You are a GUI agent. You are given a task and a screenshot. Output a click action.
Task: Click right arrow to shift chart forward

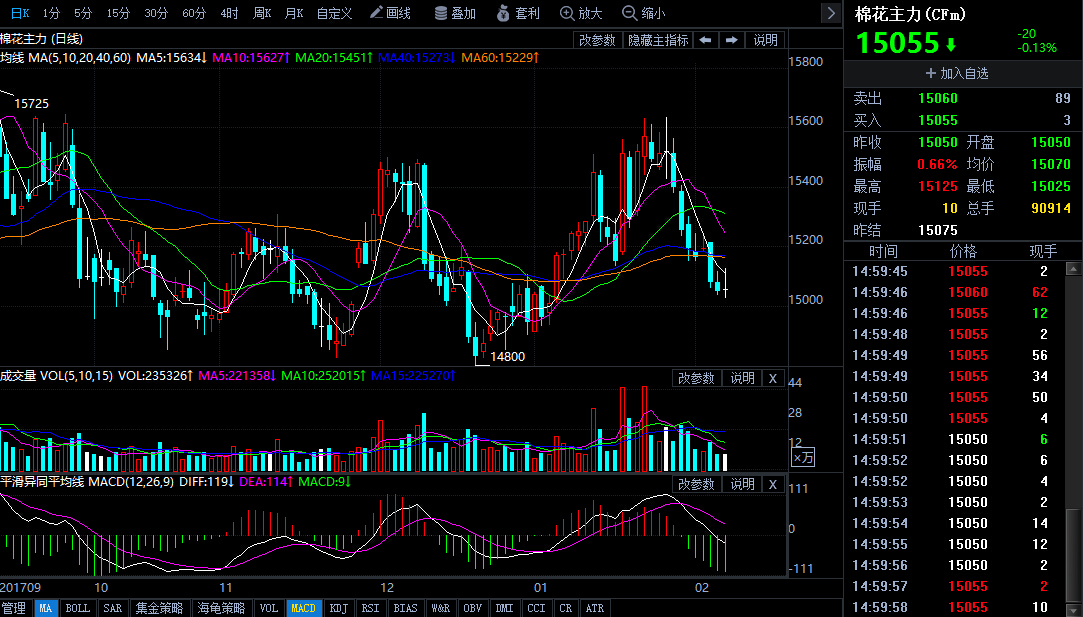coord(731,40)
